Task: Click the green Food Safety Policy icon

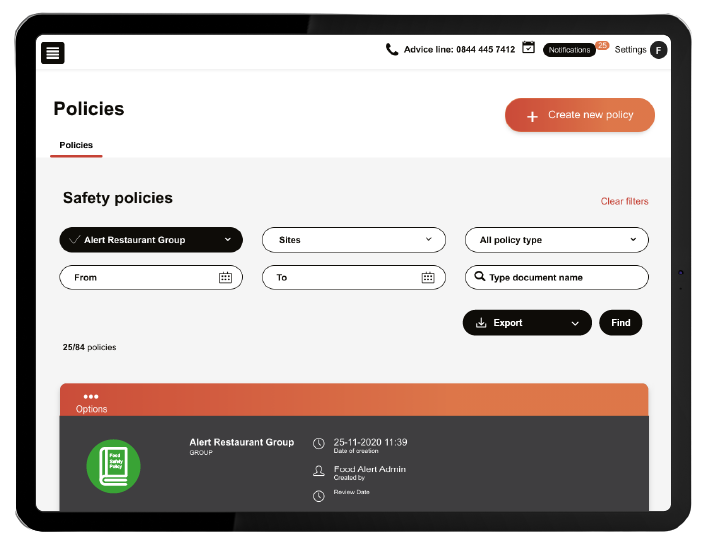Action: (113, 465)
